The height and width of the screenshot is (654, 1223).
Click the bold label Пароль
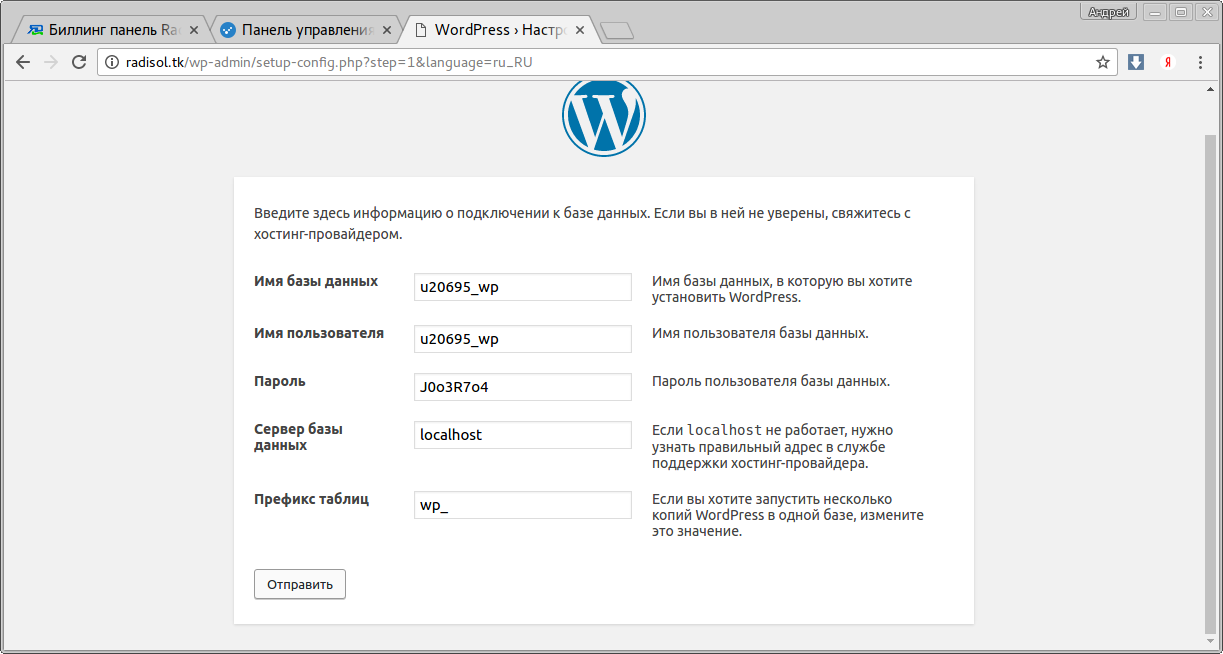click(x=280, y=381)
